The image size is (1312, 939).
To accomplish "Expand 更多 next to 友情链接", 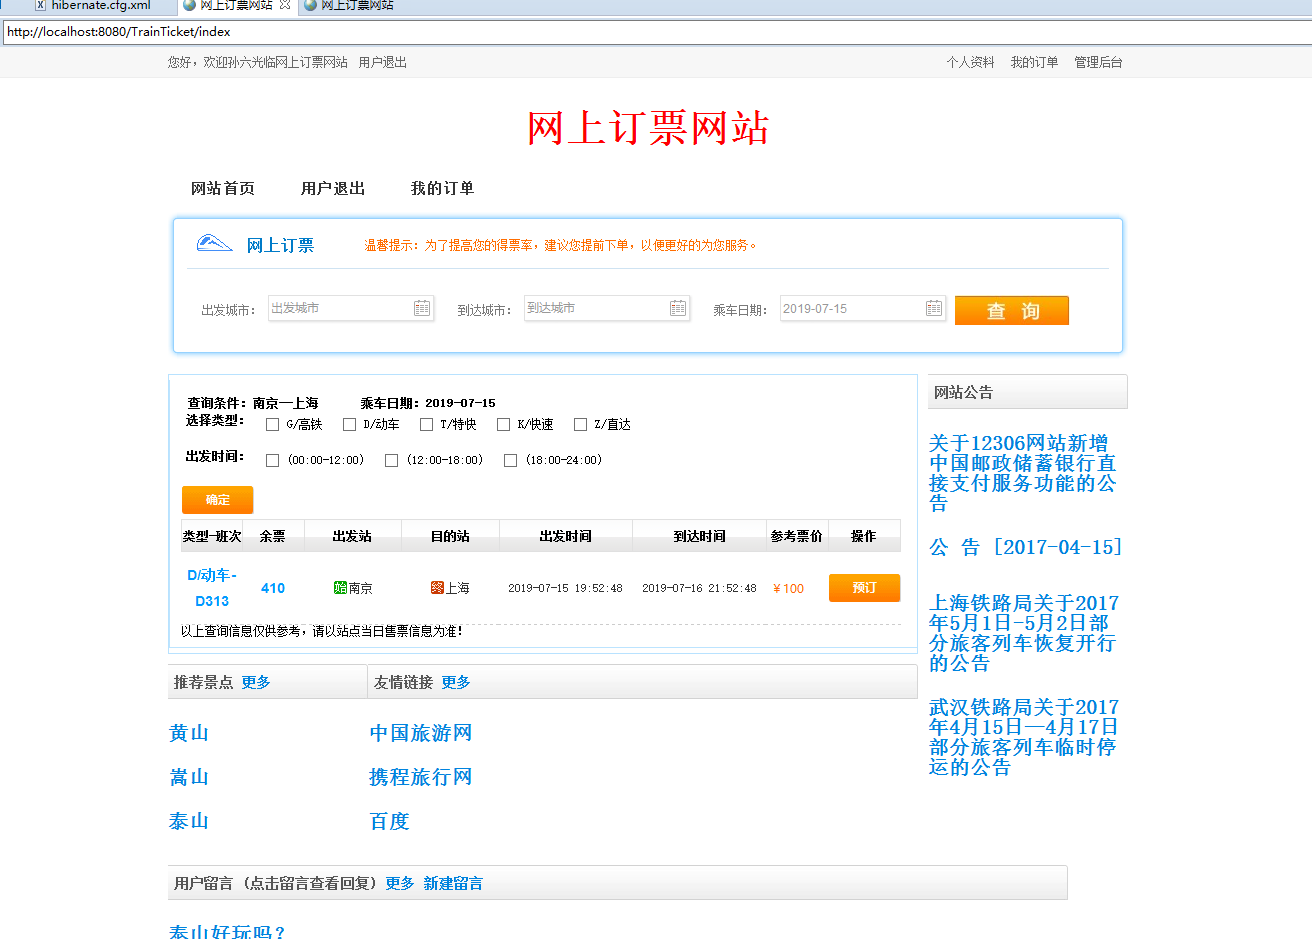I will [455, 682].
